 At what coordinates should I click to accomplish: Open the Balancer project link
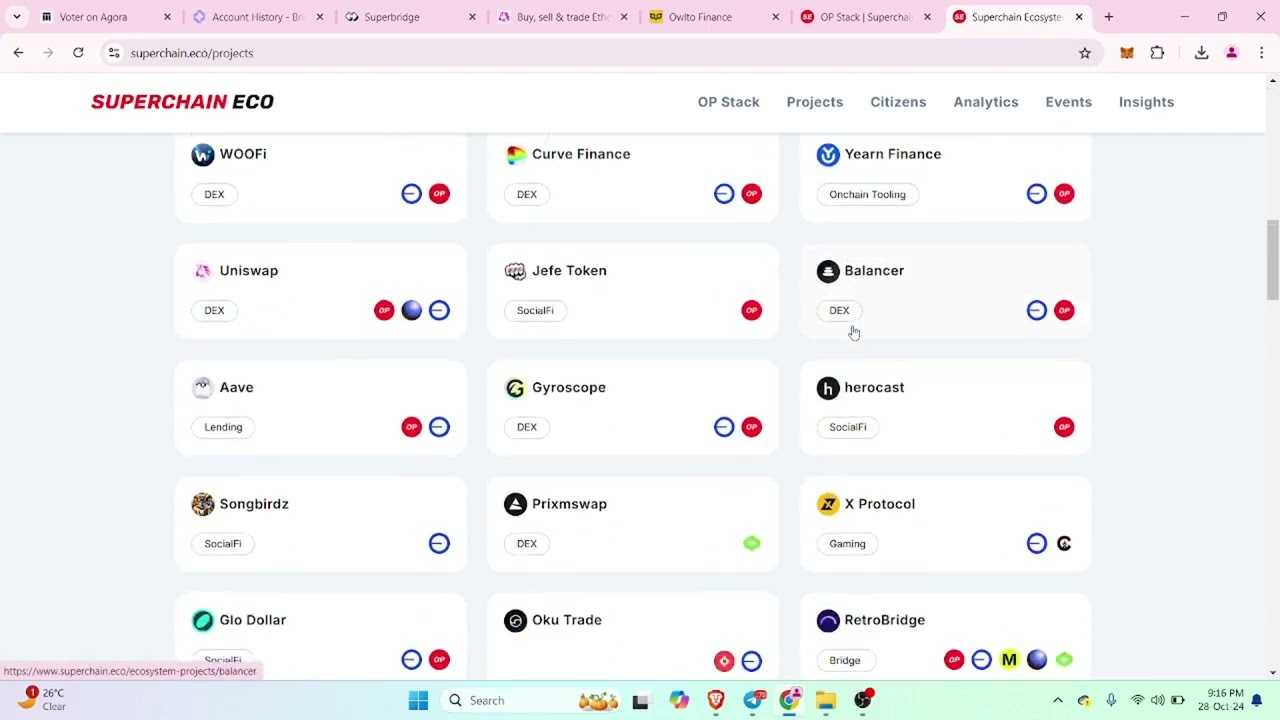click(874, 271)
